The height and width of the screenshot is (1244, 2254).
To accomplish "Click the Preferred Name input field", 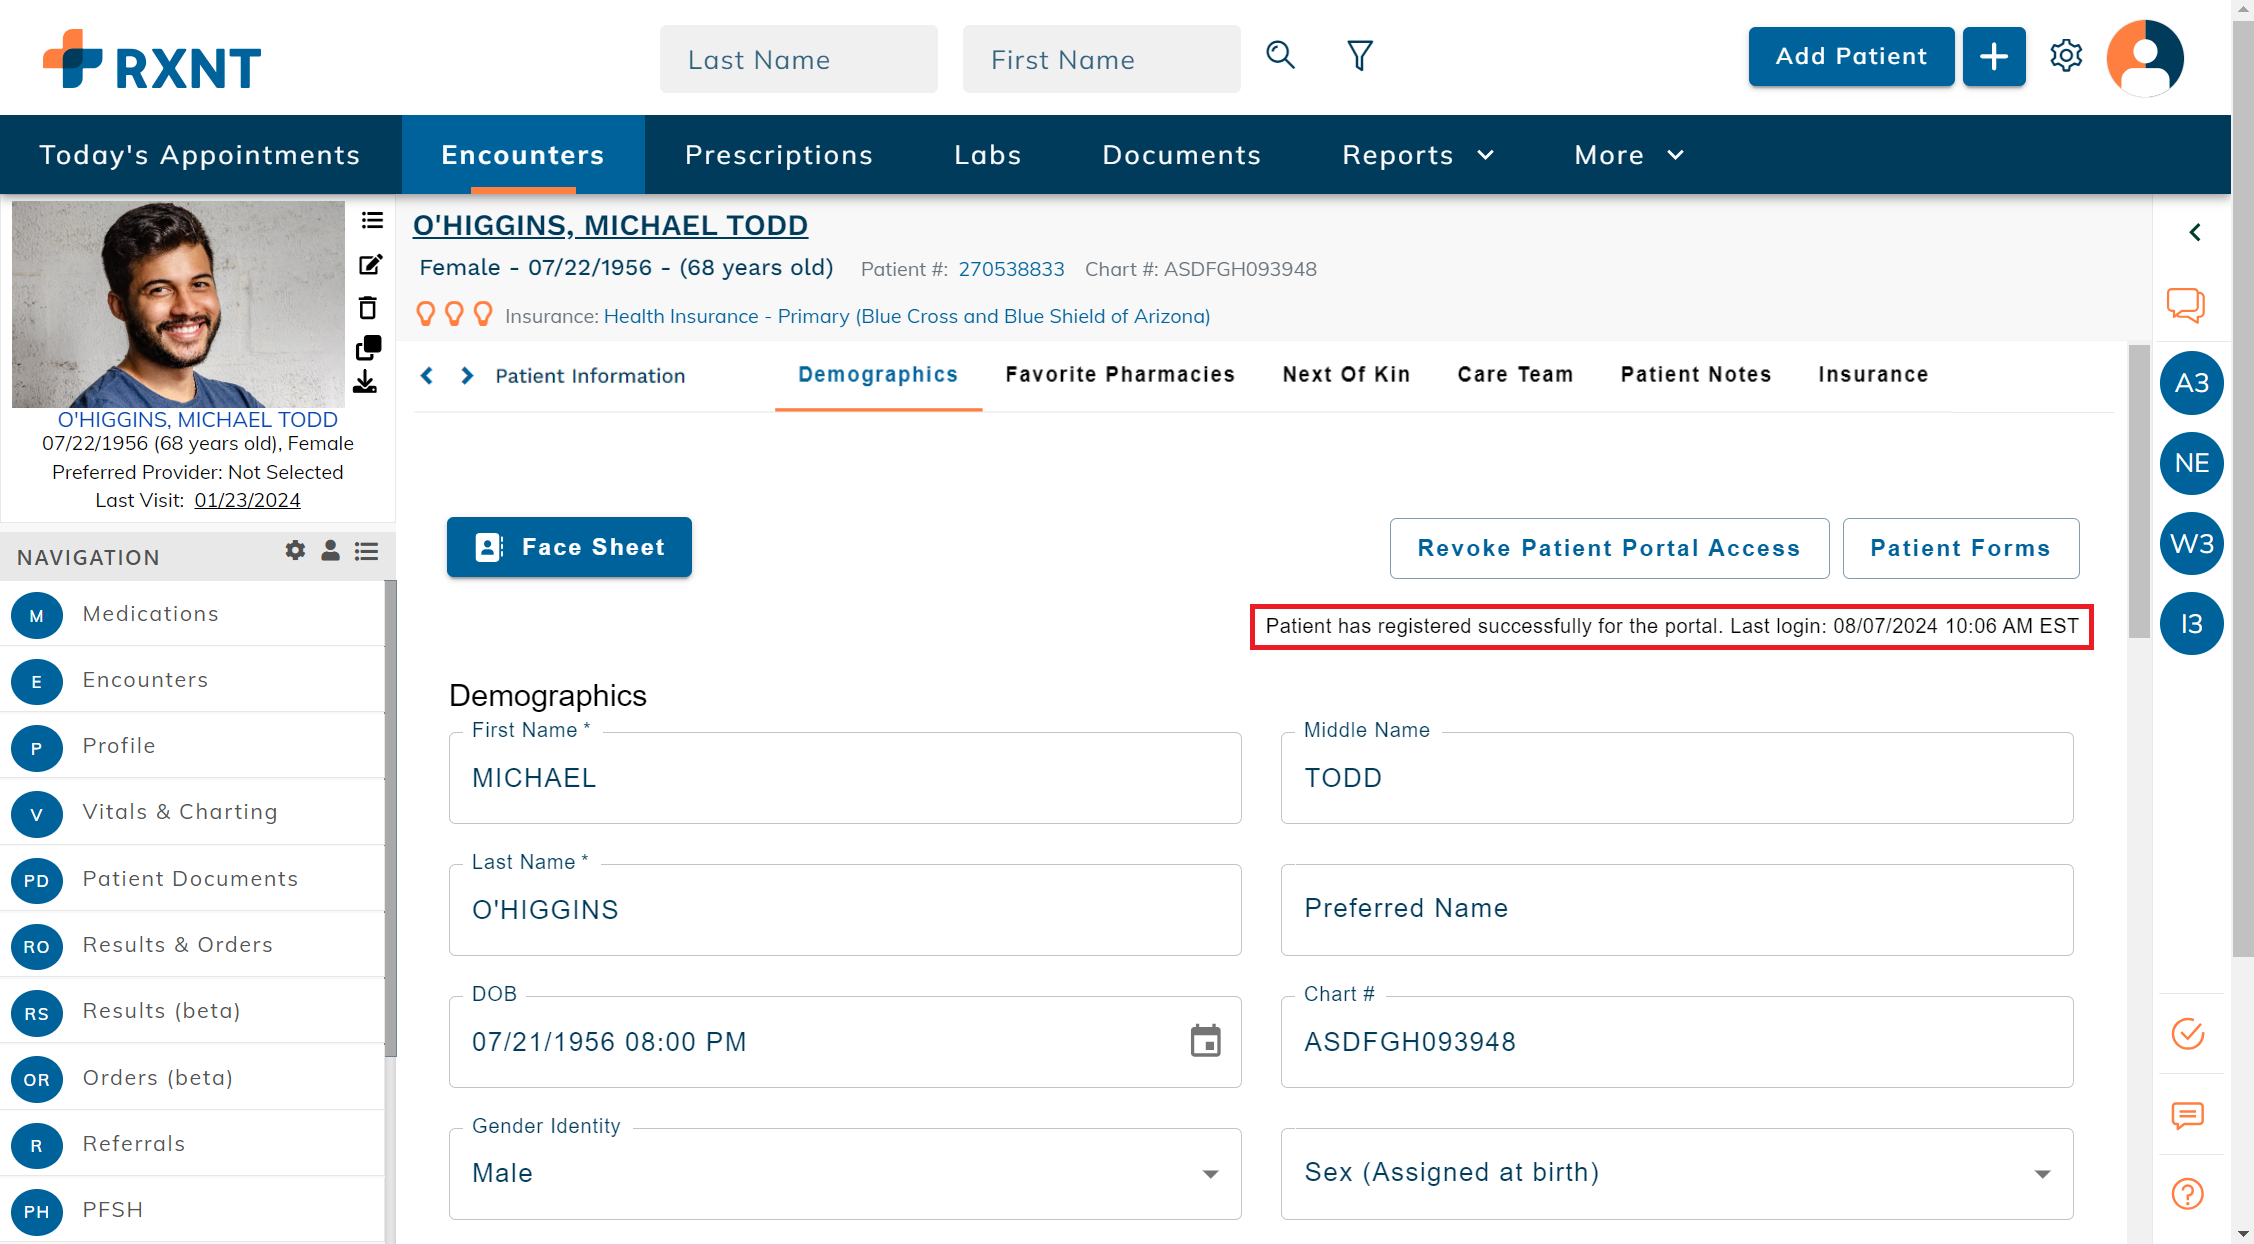I will click(x=1676, y=909).
